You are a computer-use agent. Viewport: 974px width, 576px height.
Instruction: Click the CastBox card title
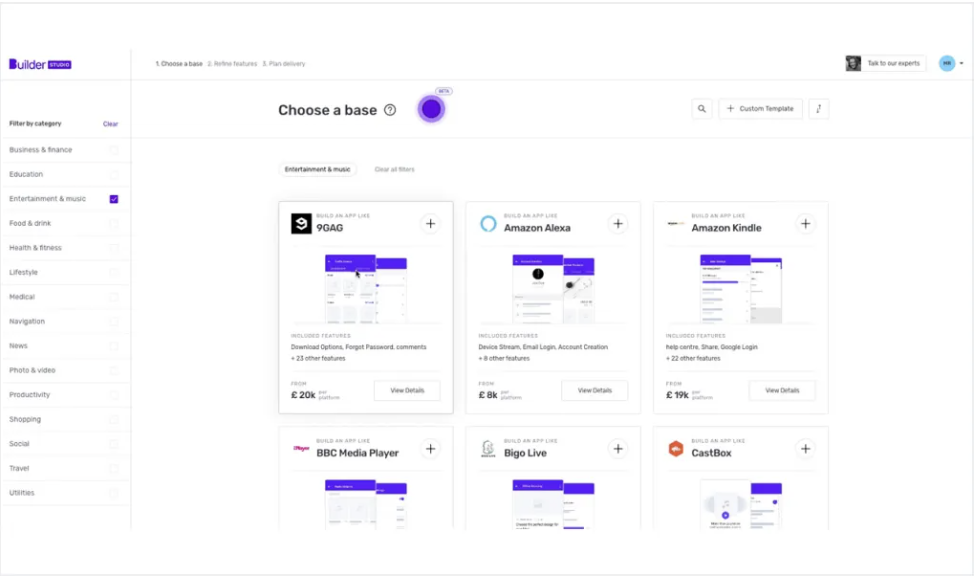click(x=711, y=453)
